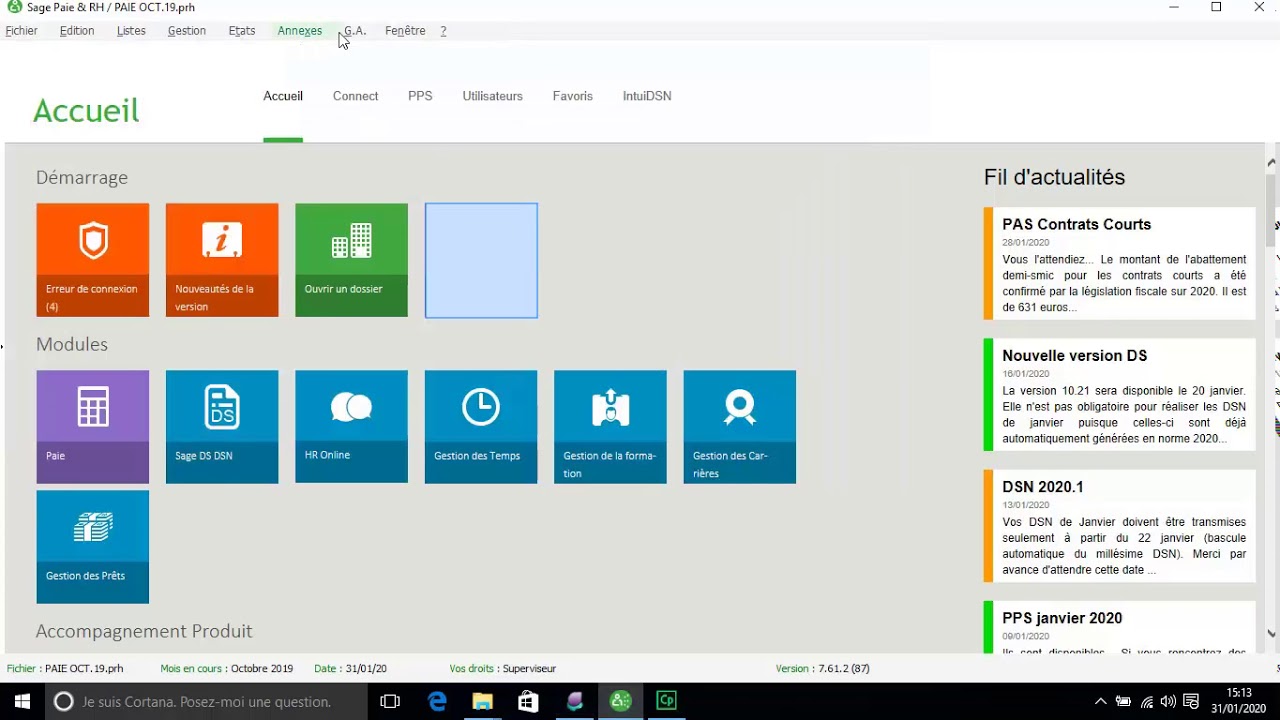This screenshot has height=720, width=1280.
Task: Launch Microsoft Edge from the taskbar
Action: pos(437,702)
